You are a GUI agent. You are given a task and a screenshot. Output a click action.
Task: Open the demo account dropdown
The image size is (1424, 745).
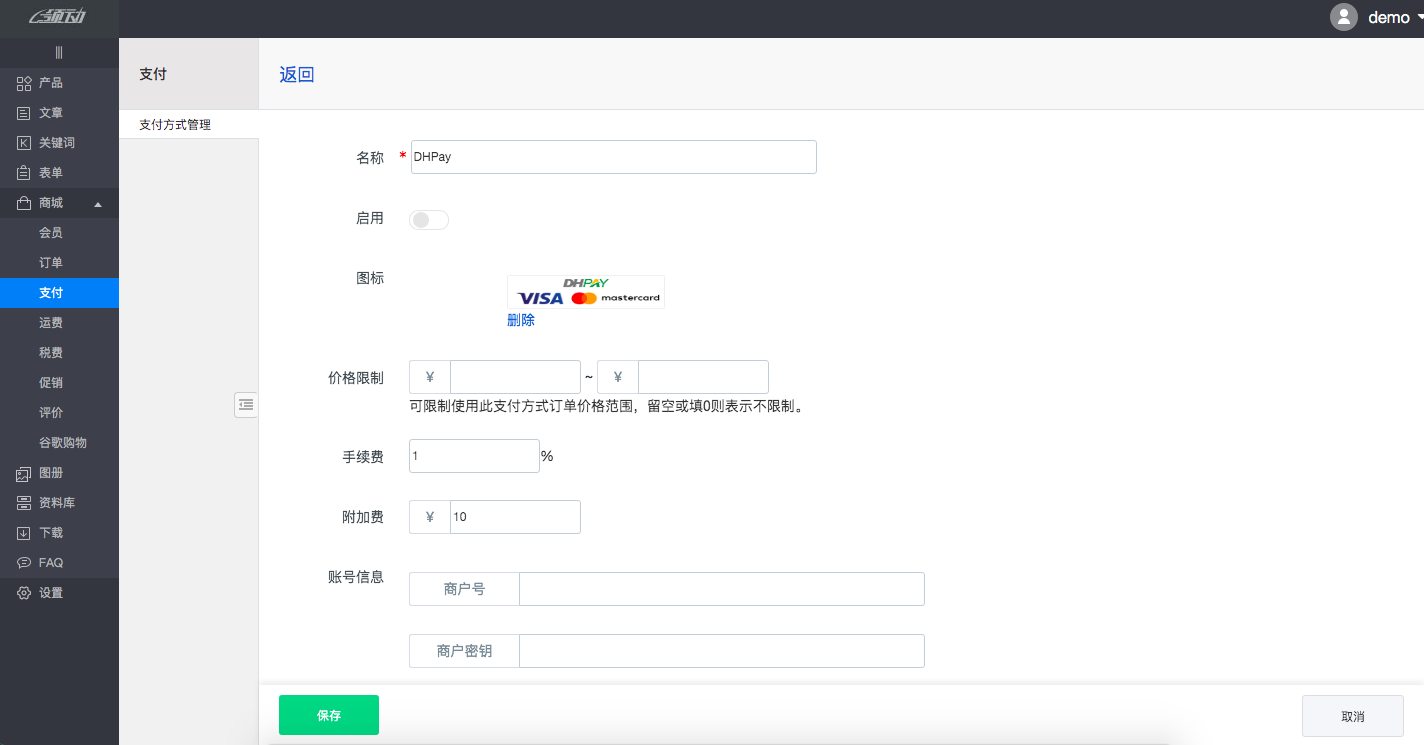(1390, 17)
